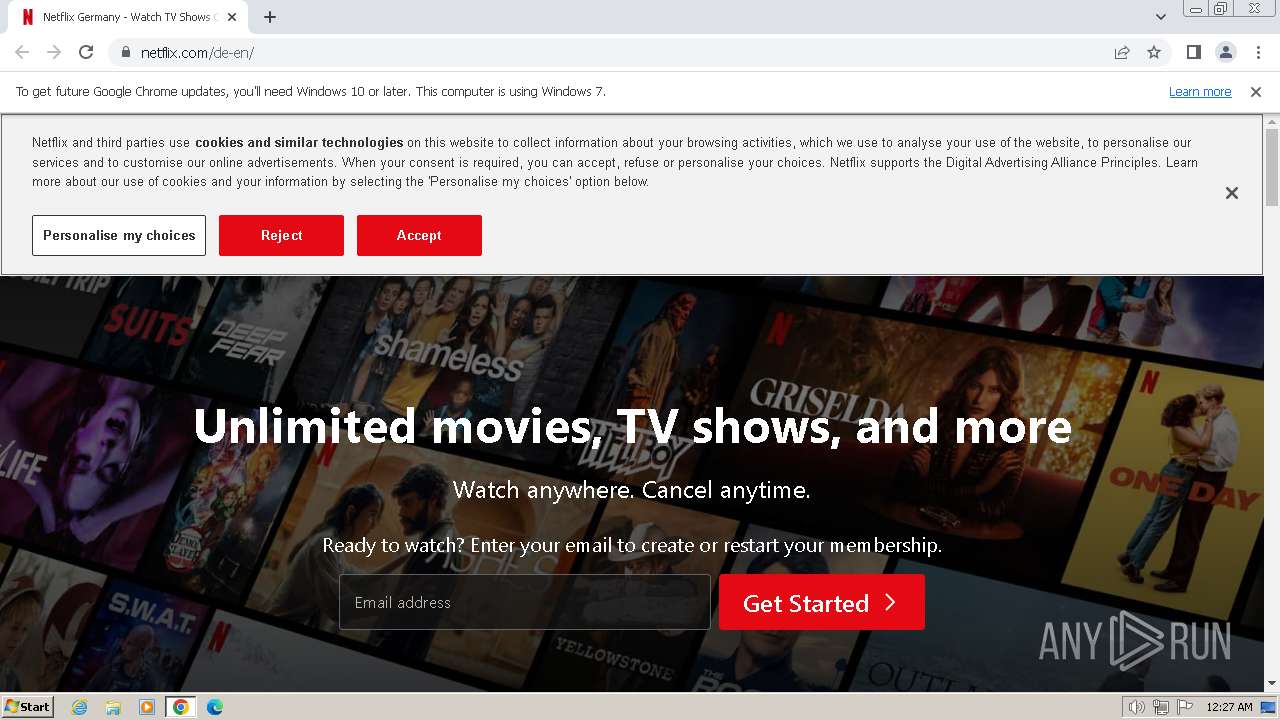The width and height of the screenshot is (1280, 720).
Task: Open the Chrome three-dot menu
Action: pos(1258,52)
